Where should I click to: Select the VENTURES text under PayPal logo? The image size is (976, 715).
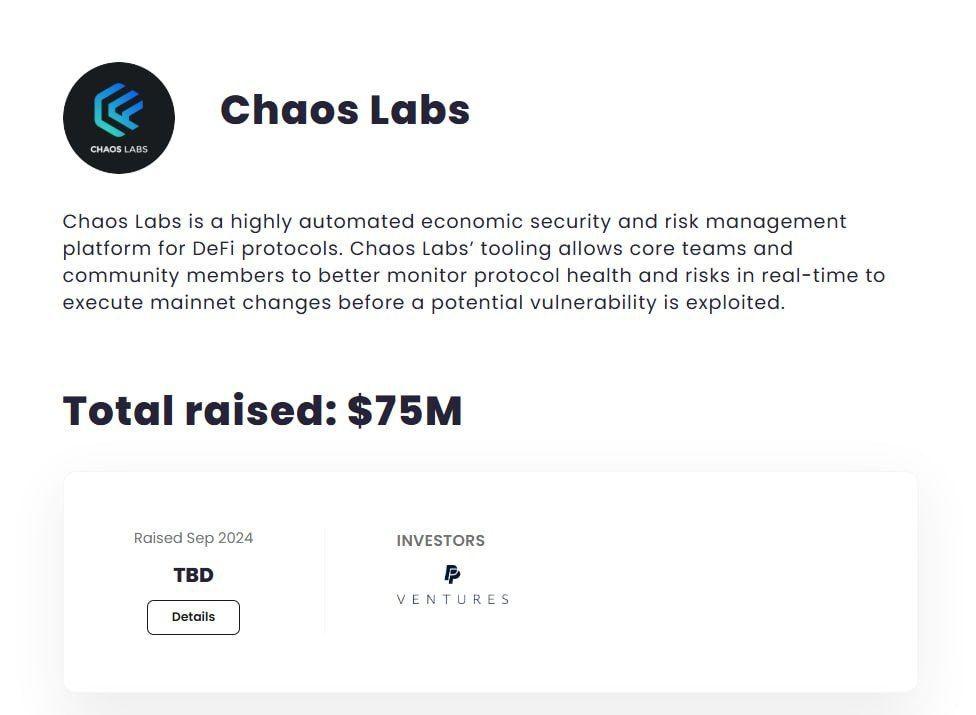coord(453,599)
